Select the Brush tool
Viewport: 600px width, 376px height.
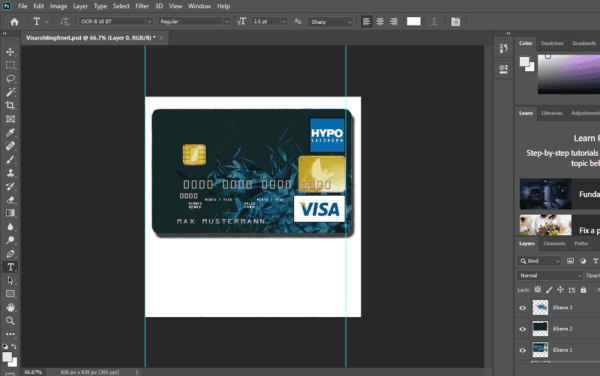click(x=10, y=160)
